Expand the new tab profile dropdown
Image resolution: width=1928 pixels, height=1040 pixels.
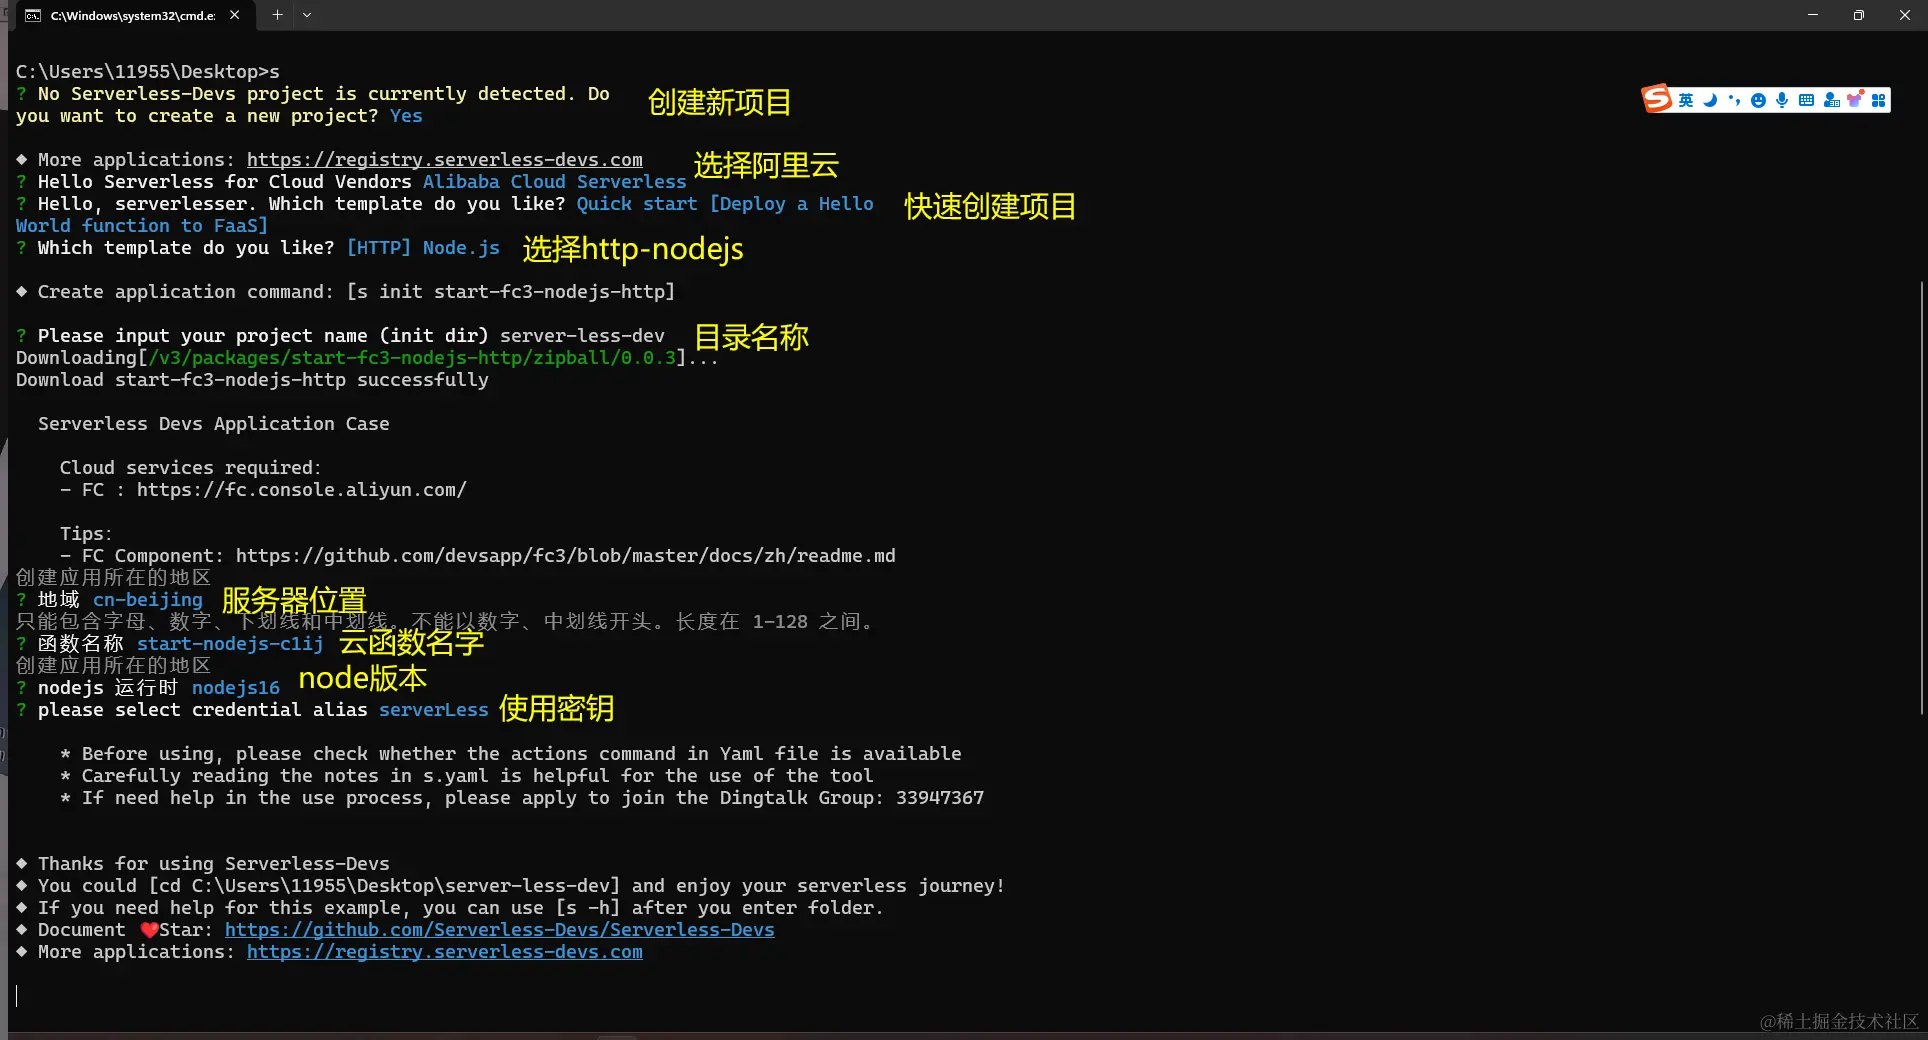tap(307, 15)
